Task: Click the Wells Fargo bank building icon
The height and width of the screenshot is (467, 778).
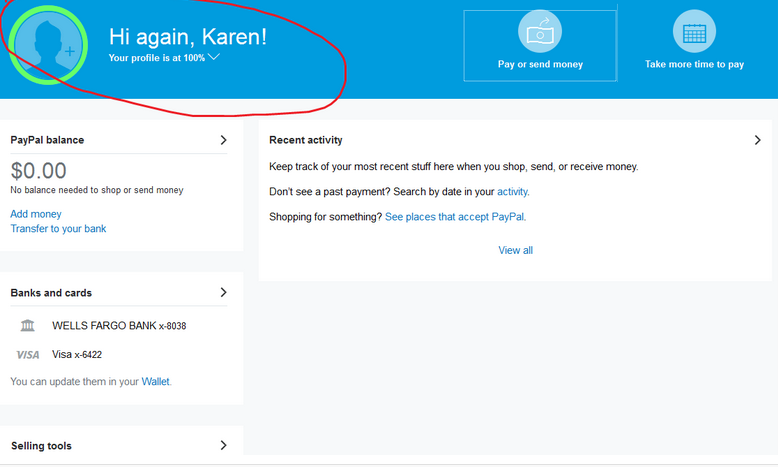Action: [28, 326]
